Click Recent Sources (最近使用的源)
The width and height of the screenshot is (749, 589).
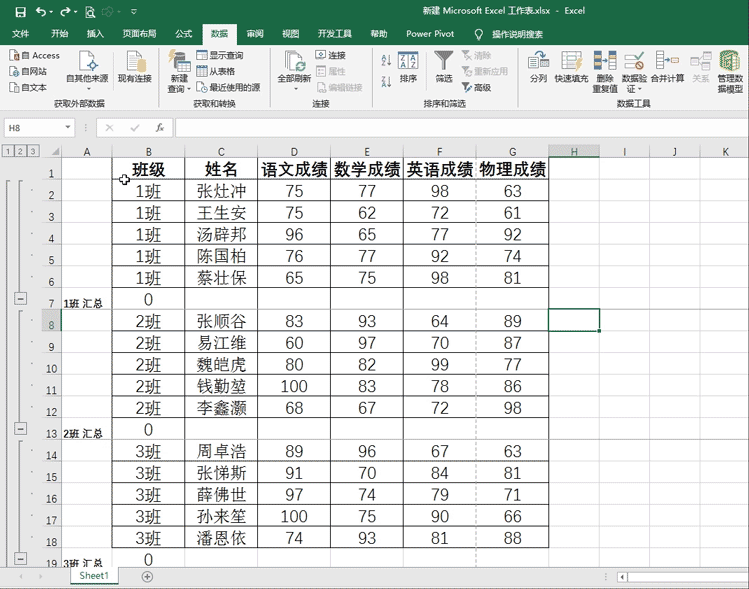pyautogui.click(x=229, y=87)
